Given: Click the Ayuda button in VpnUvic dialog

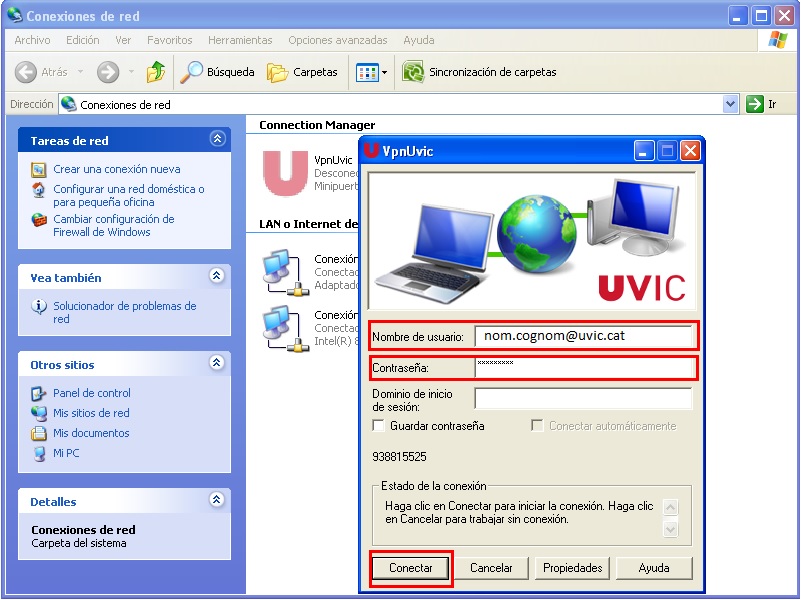Looking at the screenshot, I should coord(654,568).
